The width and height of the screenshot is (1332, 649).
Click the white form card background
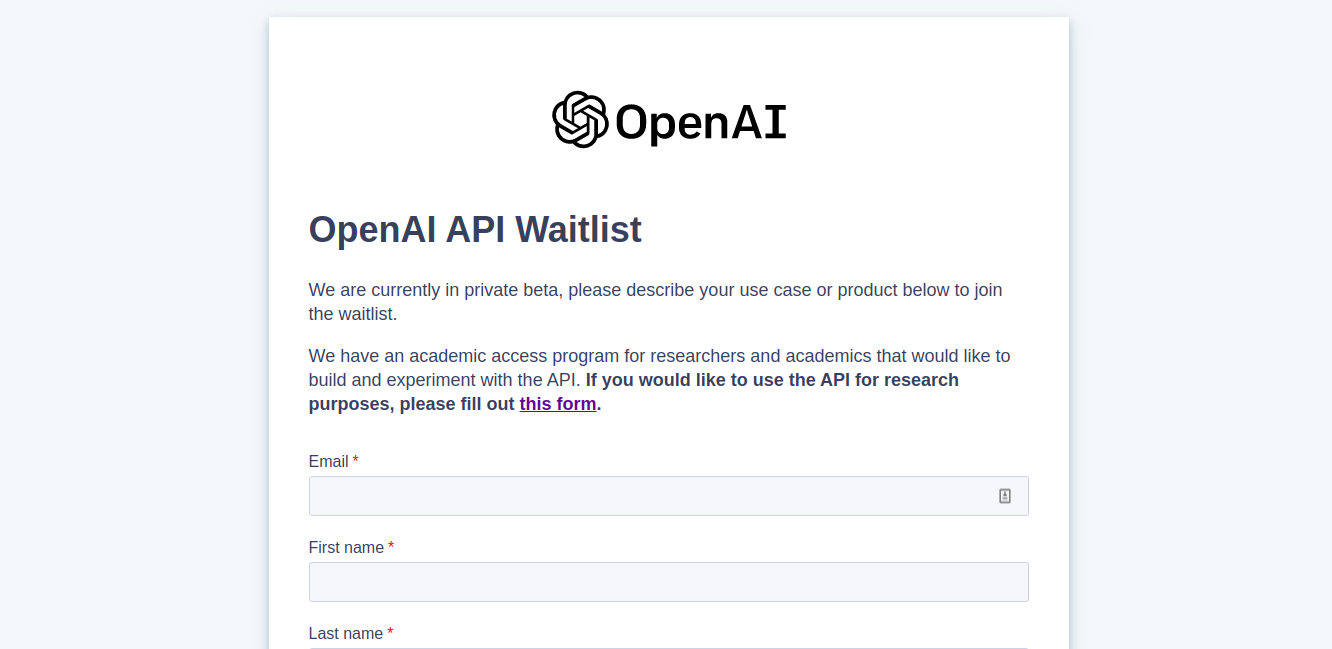900,180
